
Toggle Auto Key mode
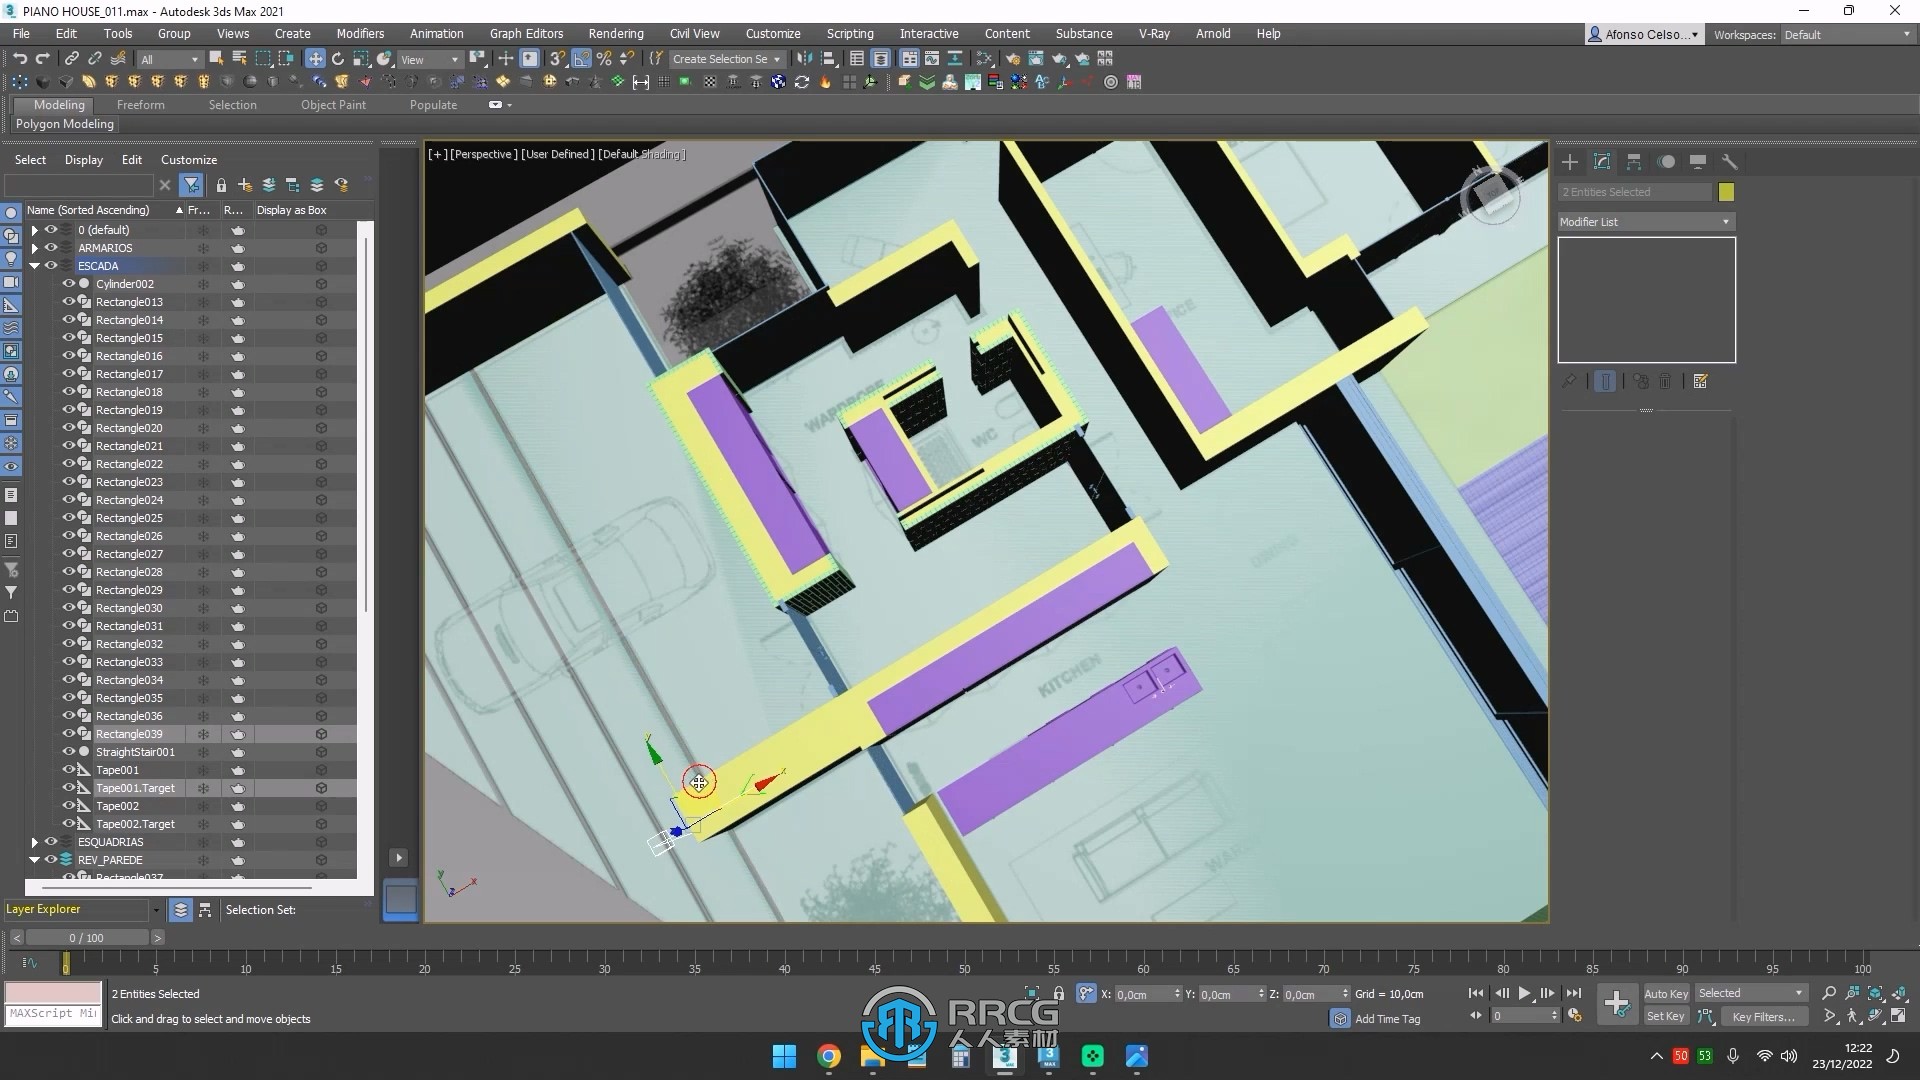pyautogui.click(x=1666, y=993)
